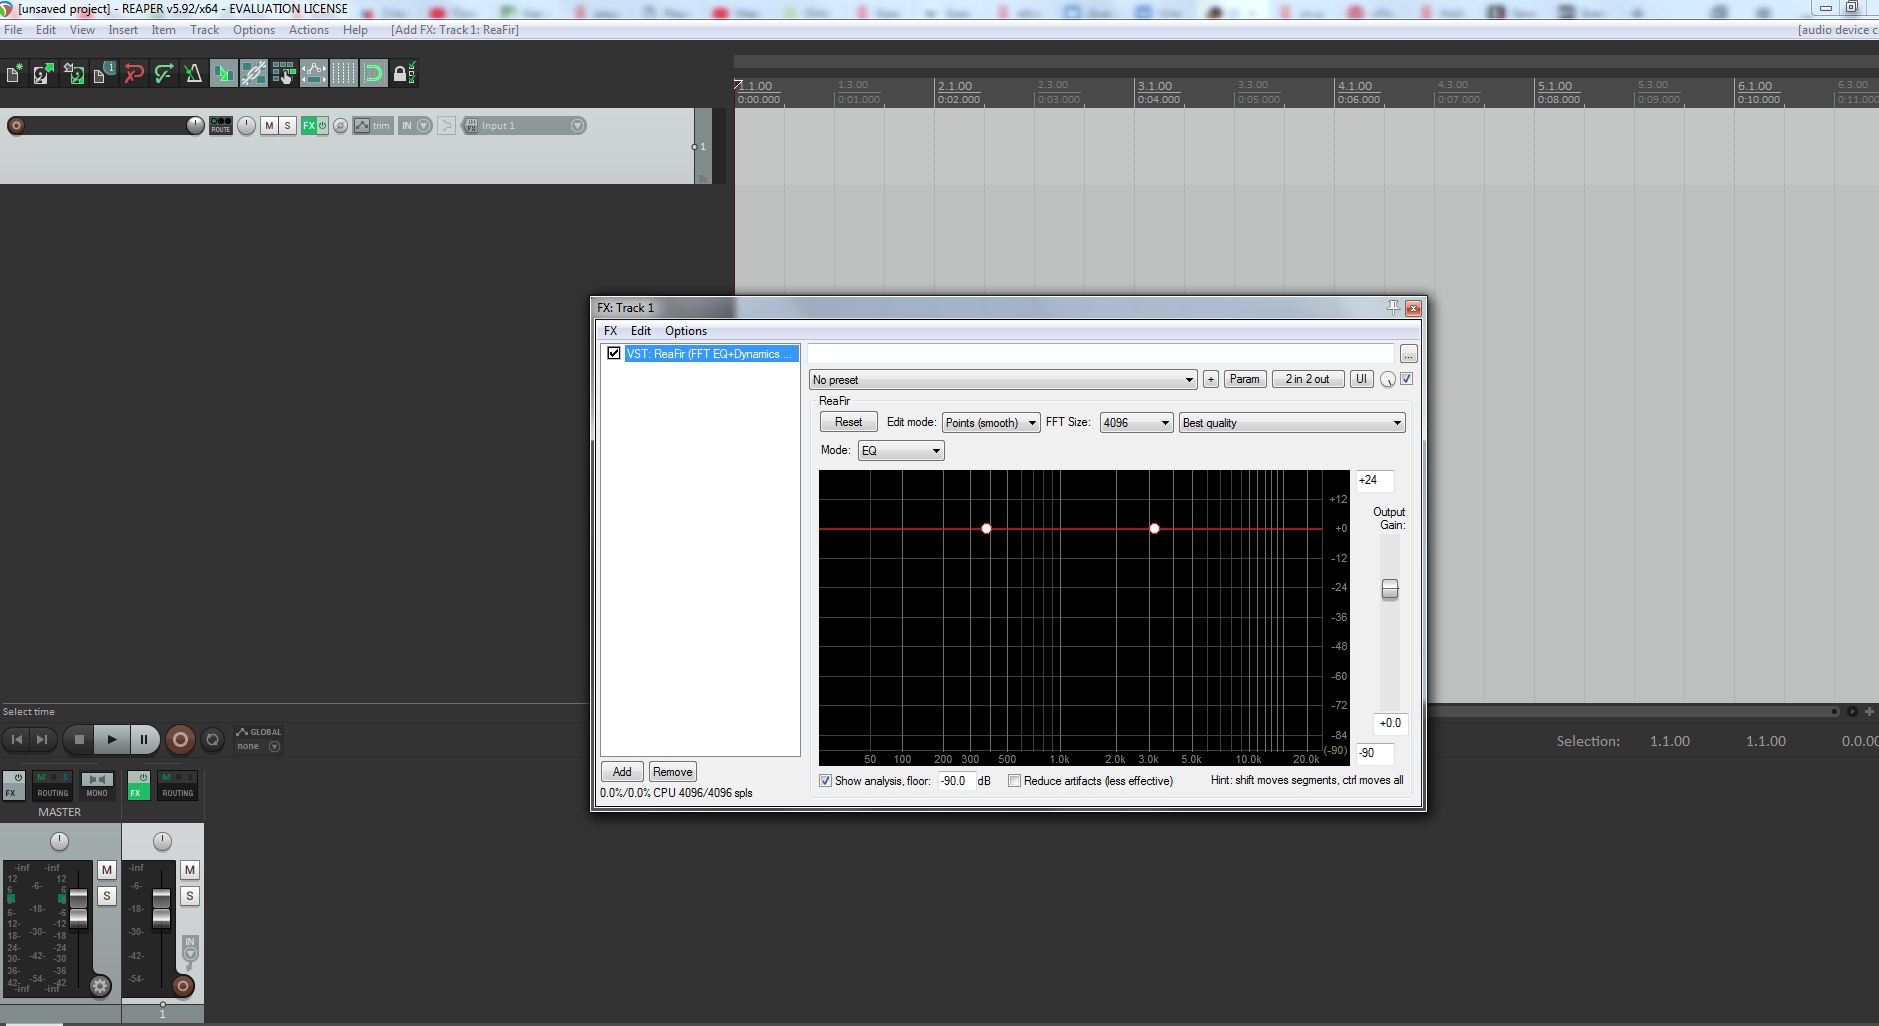Toggle the grid lines toolbar icon
The width and height of the screenshot is (1879, 1026).
343,73
